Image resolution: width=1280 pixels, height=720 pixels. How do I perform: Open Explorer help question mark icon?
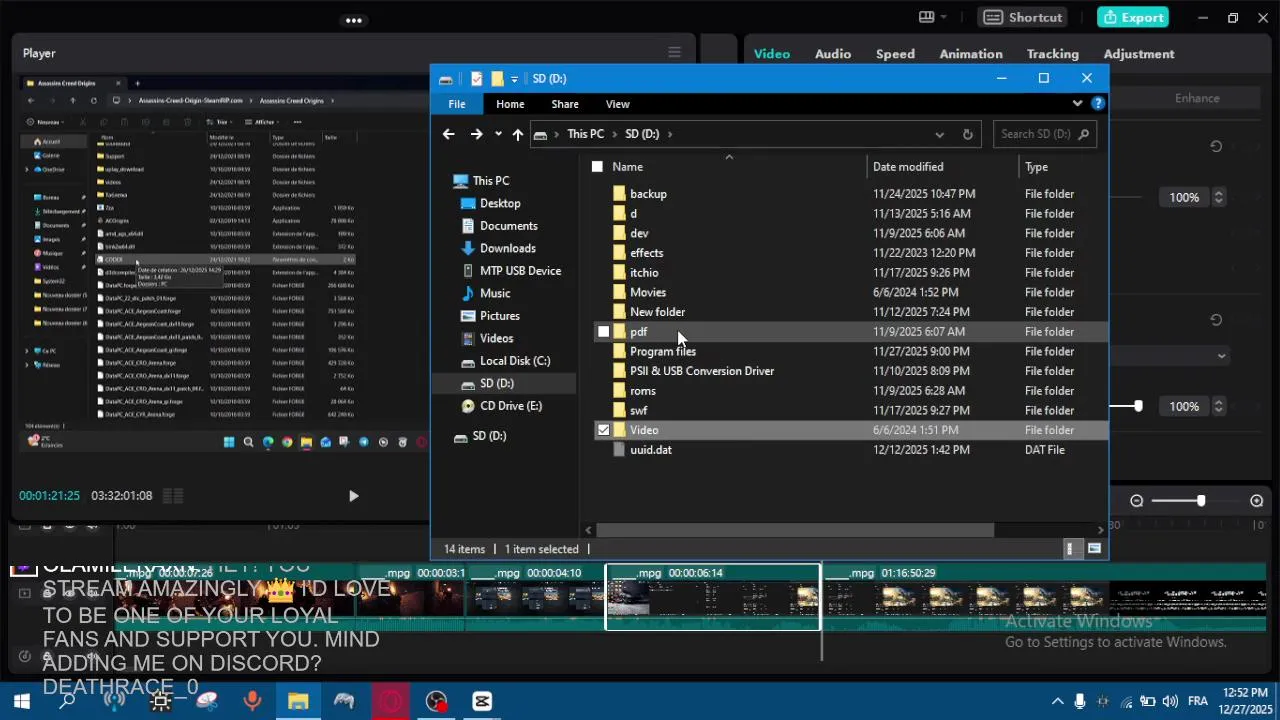1097,103
